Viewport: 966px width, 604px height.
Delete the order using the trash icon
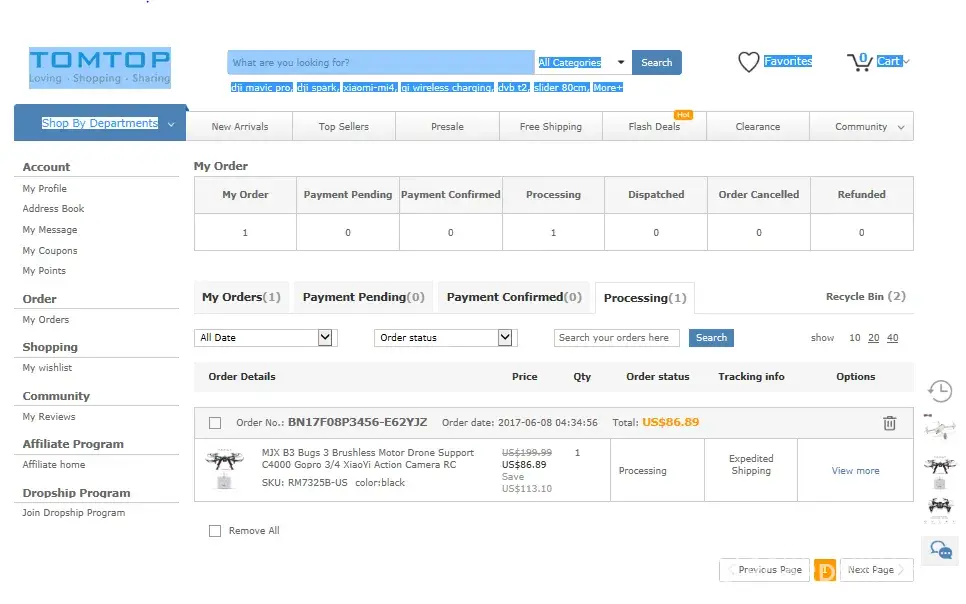(889, 423)
